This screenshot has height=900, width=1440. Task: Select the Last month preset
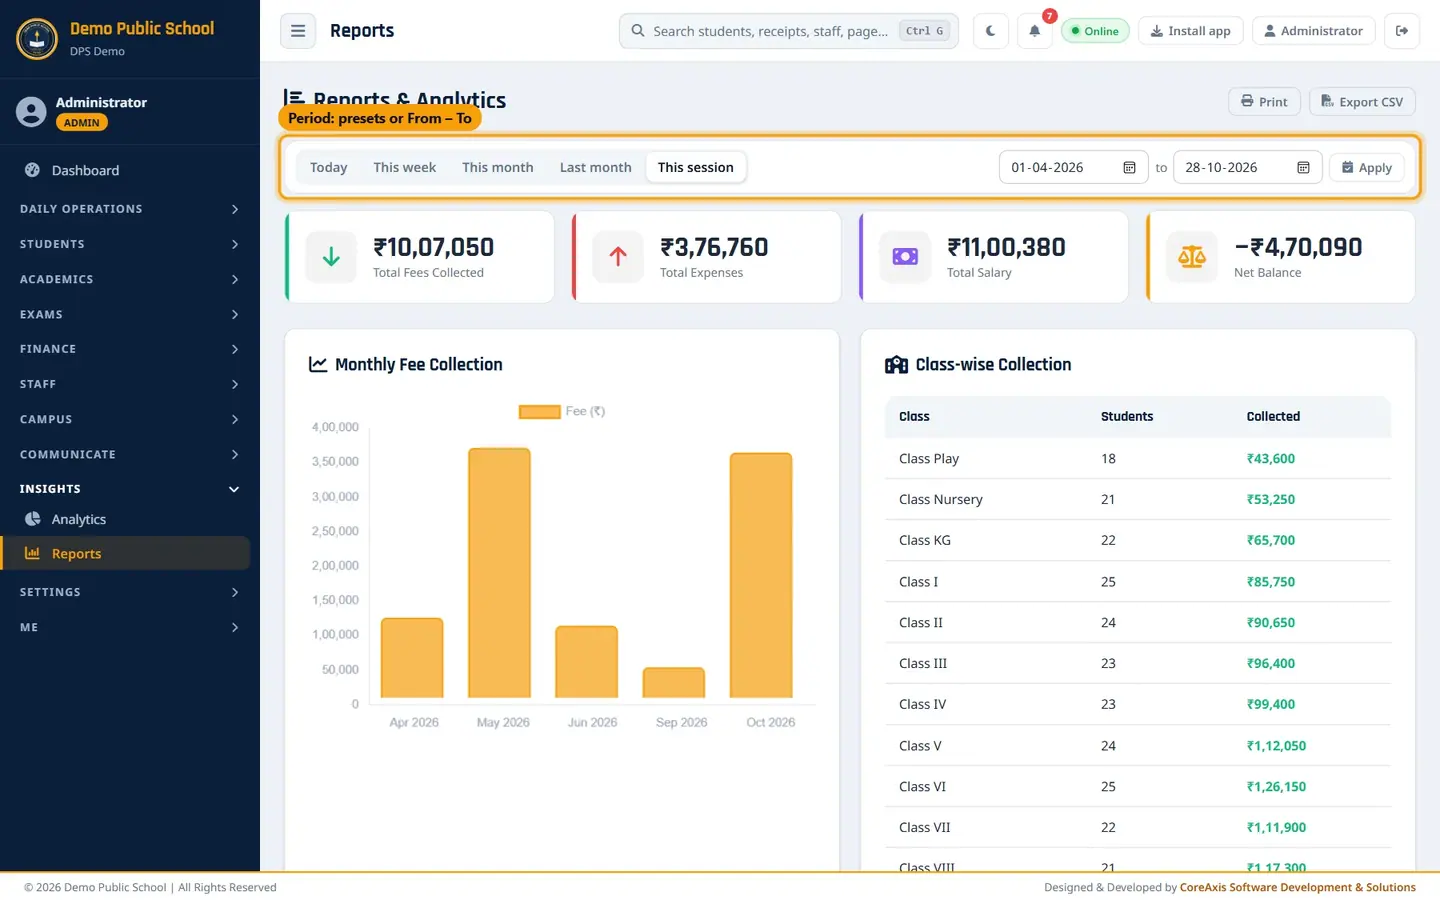[x=595, y=167]
